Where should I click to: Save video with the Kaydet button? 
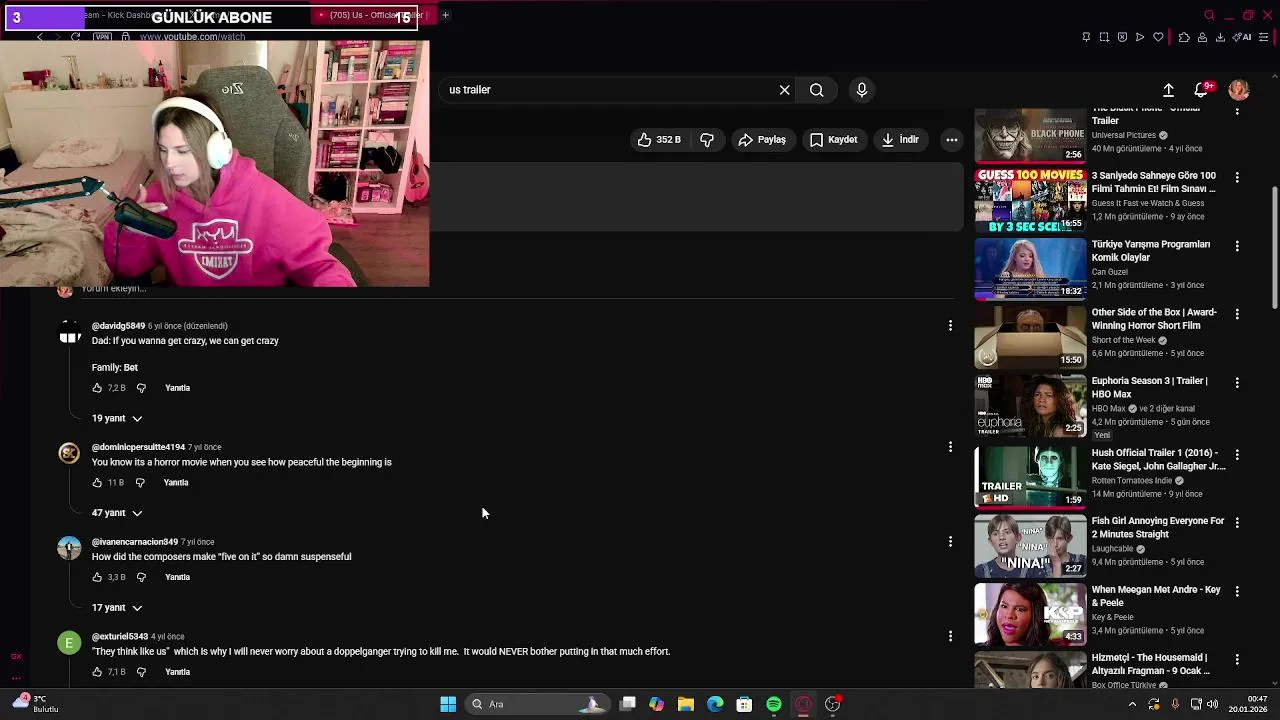tap(833, 140)
